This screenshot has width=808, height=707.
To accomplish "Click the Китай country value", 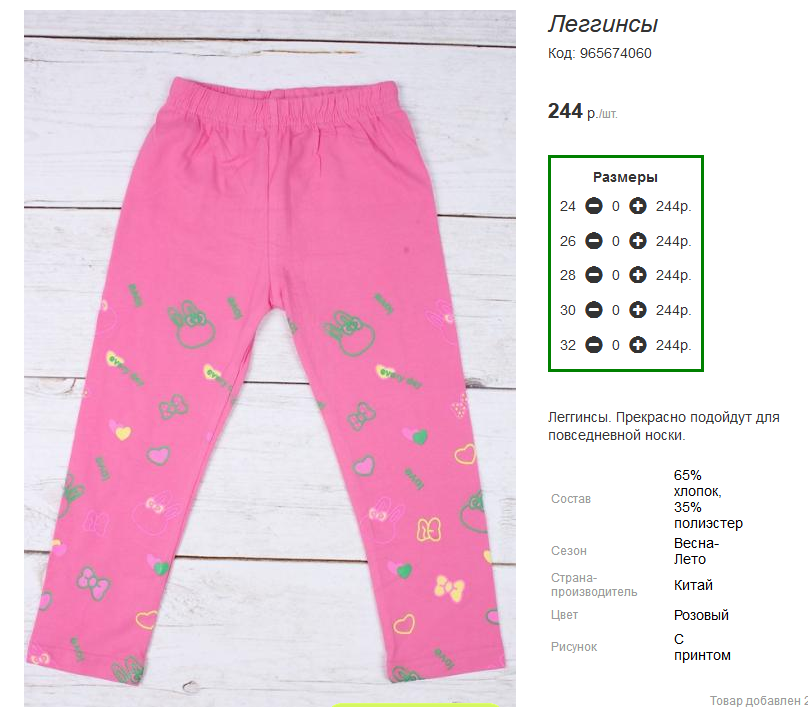I will pos(693,585).
